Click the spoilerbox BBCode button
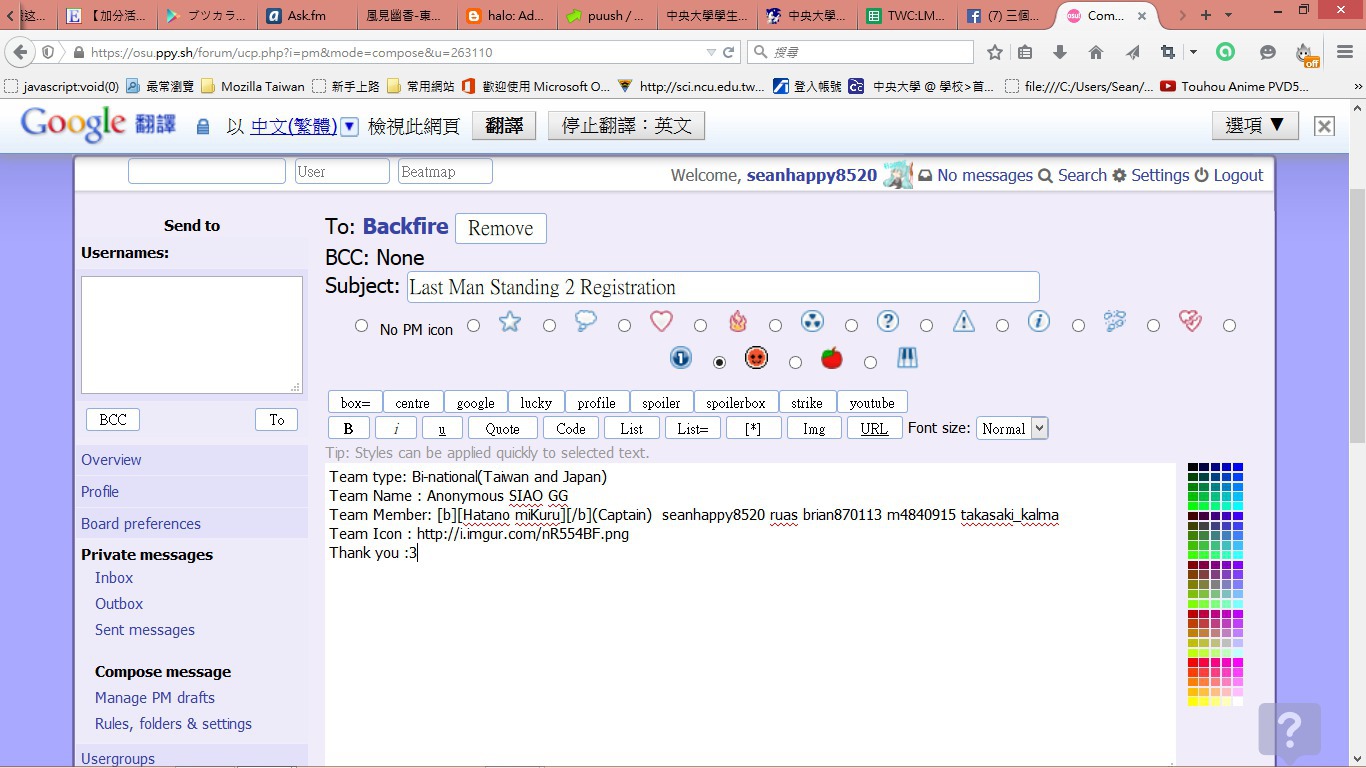This screenshot has height=768, width=1366. pos(736,402)
